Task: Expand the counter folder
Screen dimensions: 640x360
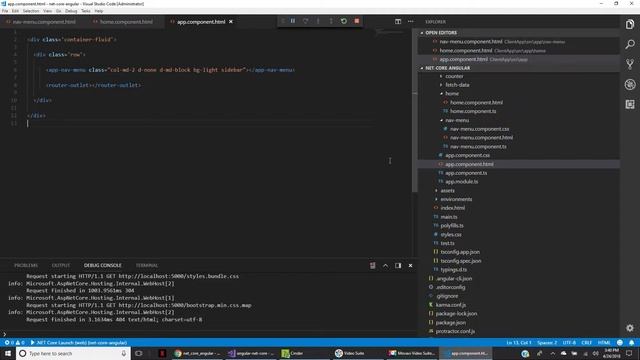Action: coord(454,76)
